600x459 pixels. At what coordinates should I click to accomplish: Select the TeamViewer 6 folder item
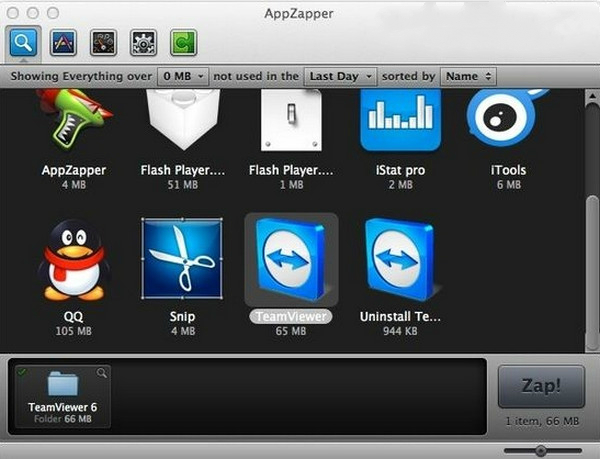63,396
